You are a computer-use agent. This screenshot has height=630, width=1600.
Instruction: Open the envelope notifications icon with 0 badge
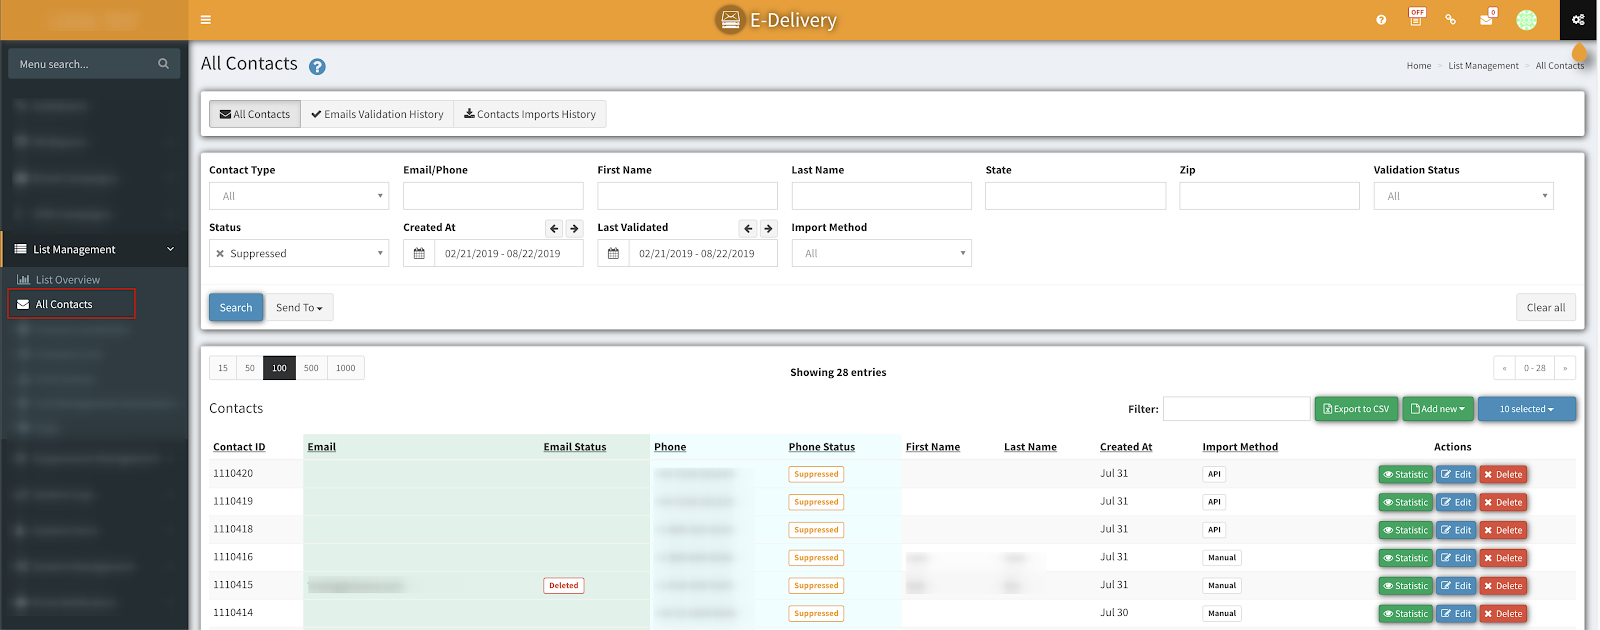click(1487, 18)
